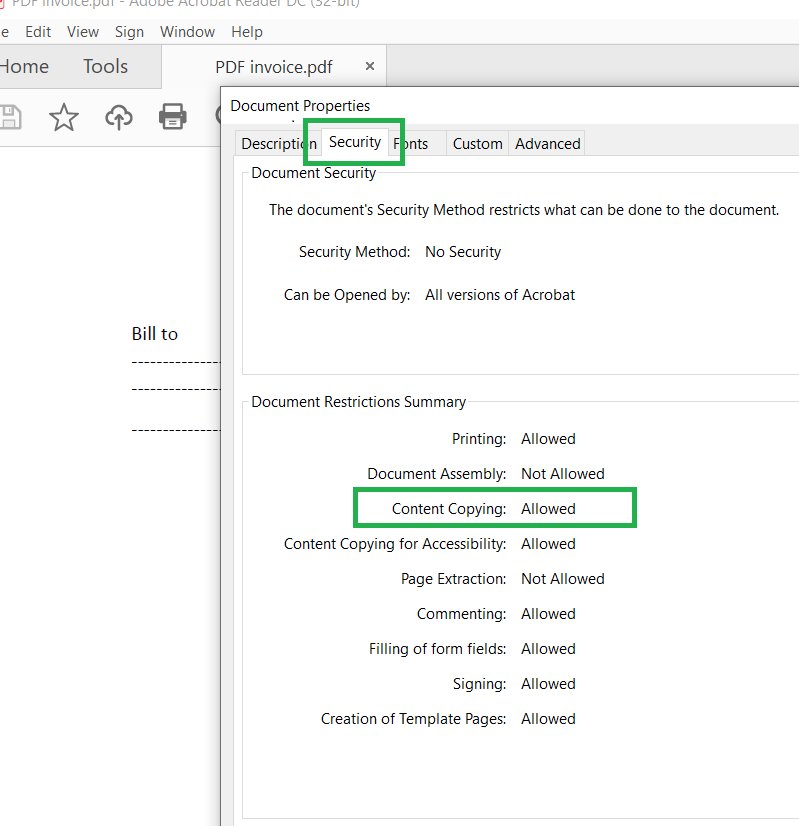Screen dimensions: 799x826
Task: Bookmark document with the star icon
Action: tap(64, 117)
